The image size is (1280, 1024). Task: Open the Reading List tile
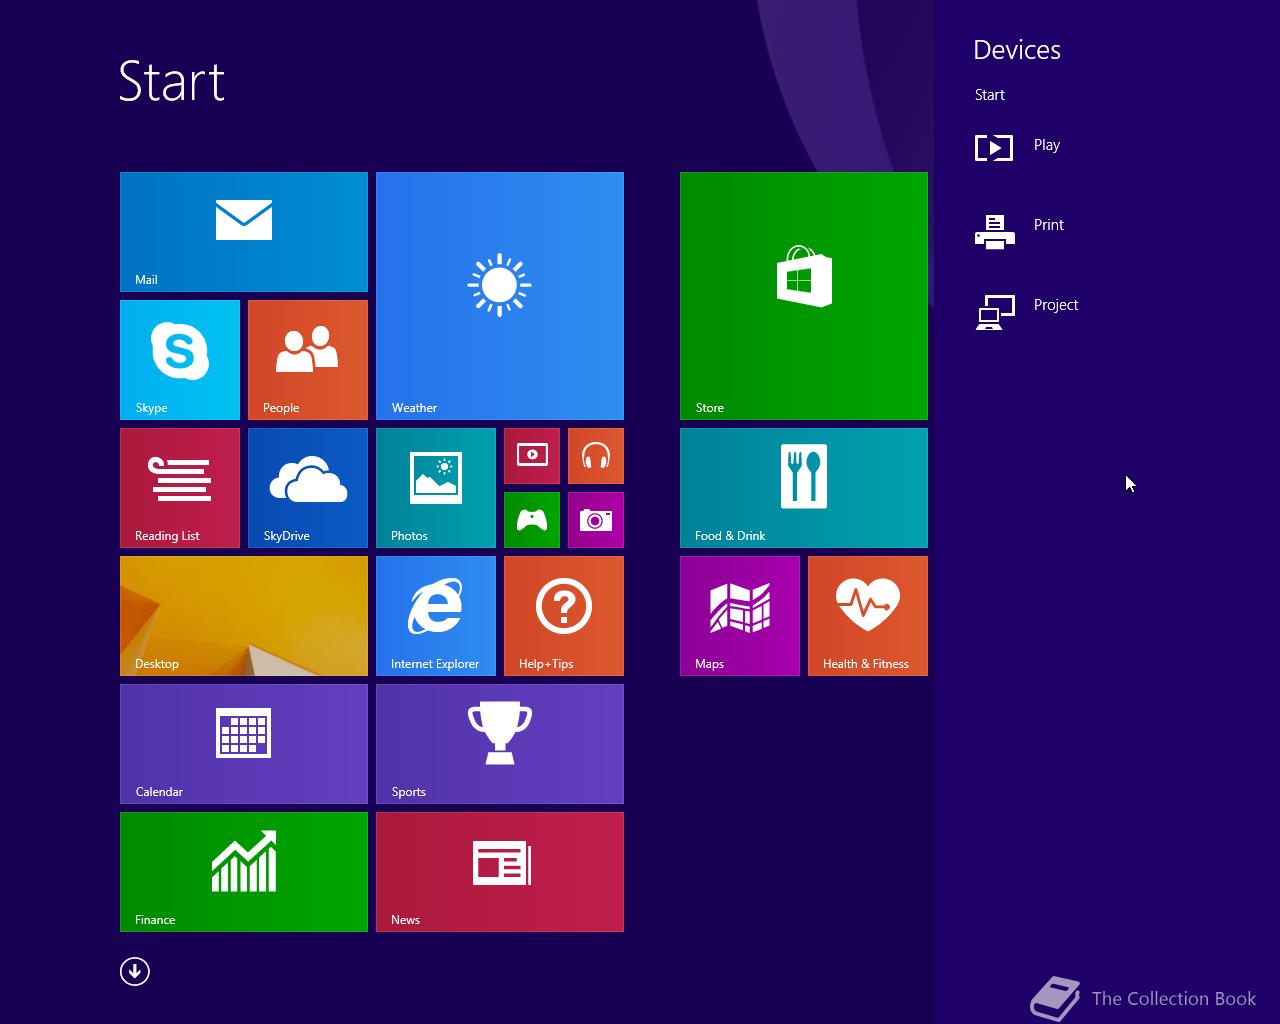(180, 488)
